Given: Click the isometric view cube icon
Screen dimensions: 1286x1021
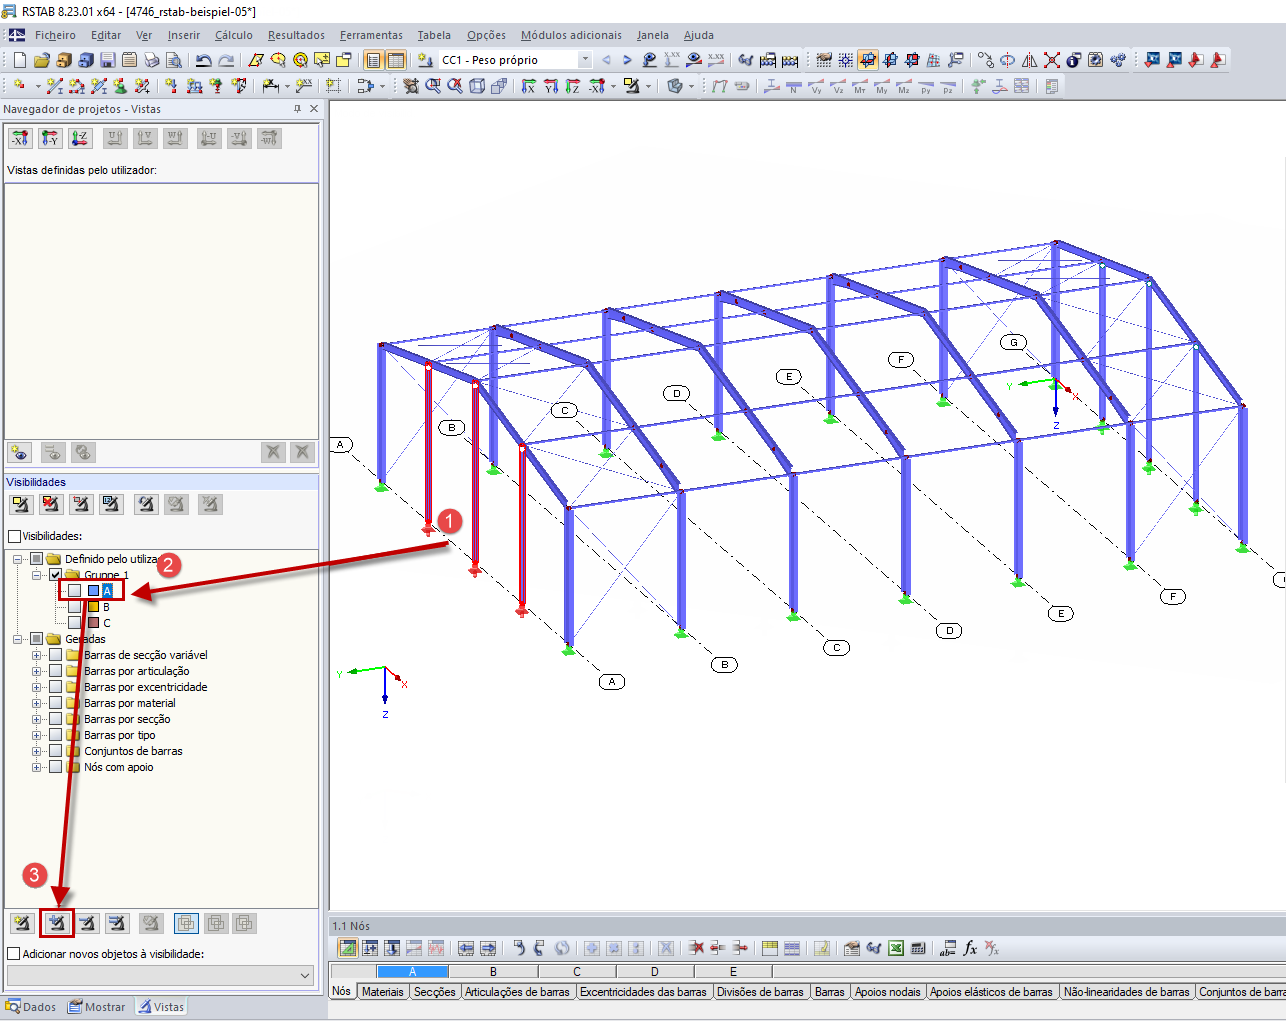Looking at the screenshot, I should (477, 86).
